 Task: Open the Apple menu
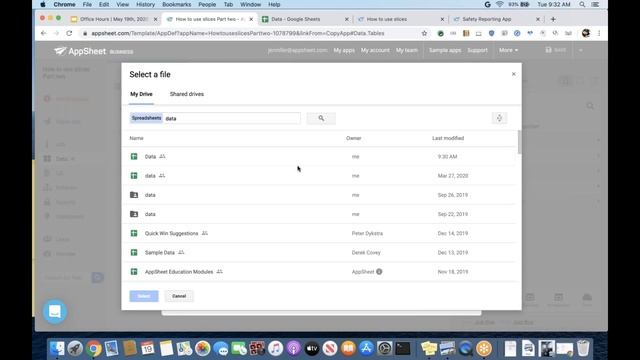tap(43, 4)
